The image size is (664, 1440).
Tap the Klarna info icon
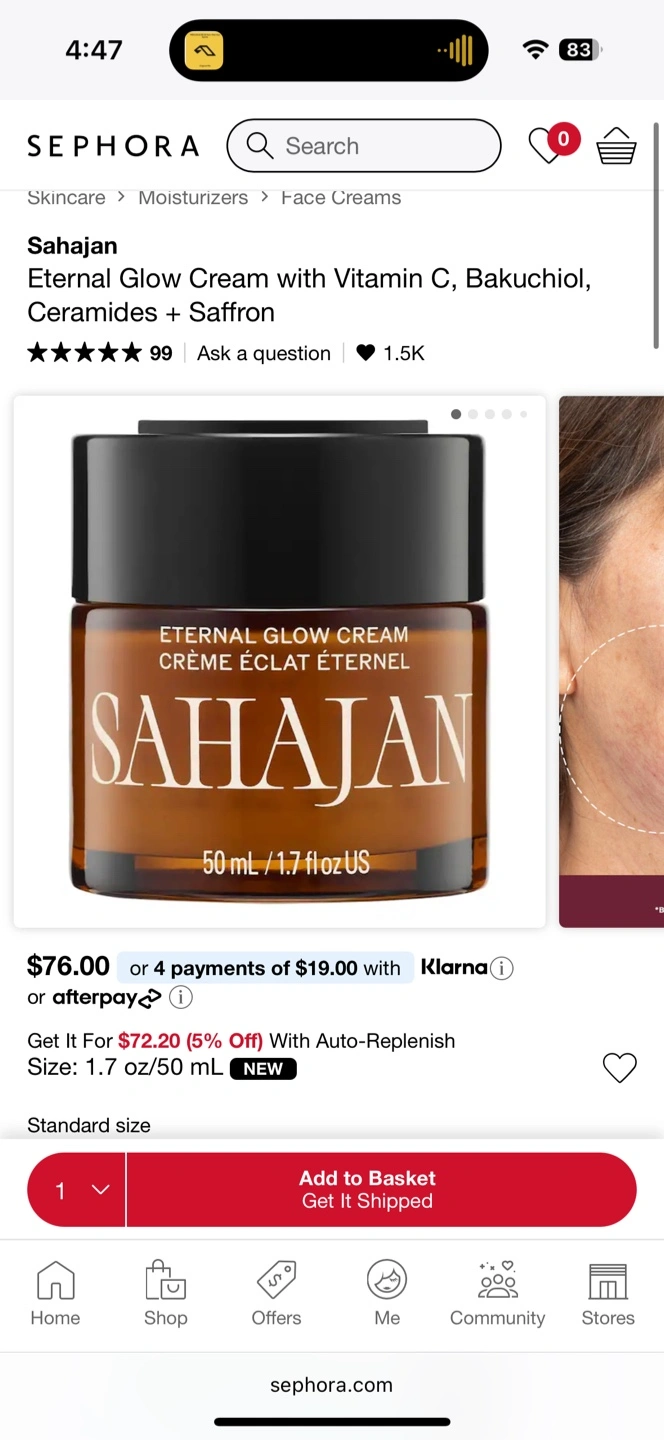502,968
